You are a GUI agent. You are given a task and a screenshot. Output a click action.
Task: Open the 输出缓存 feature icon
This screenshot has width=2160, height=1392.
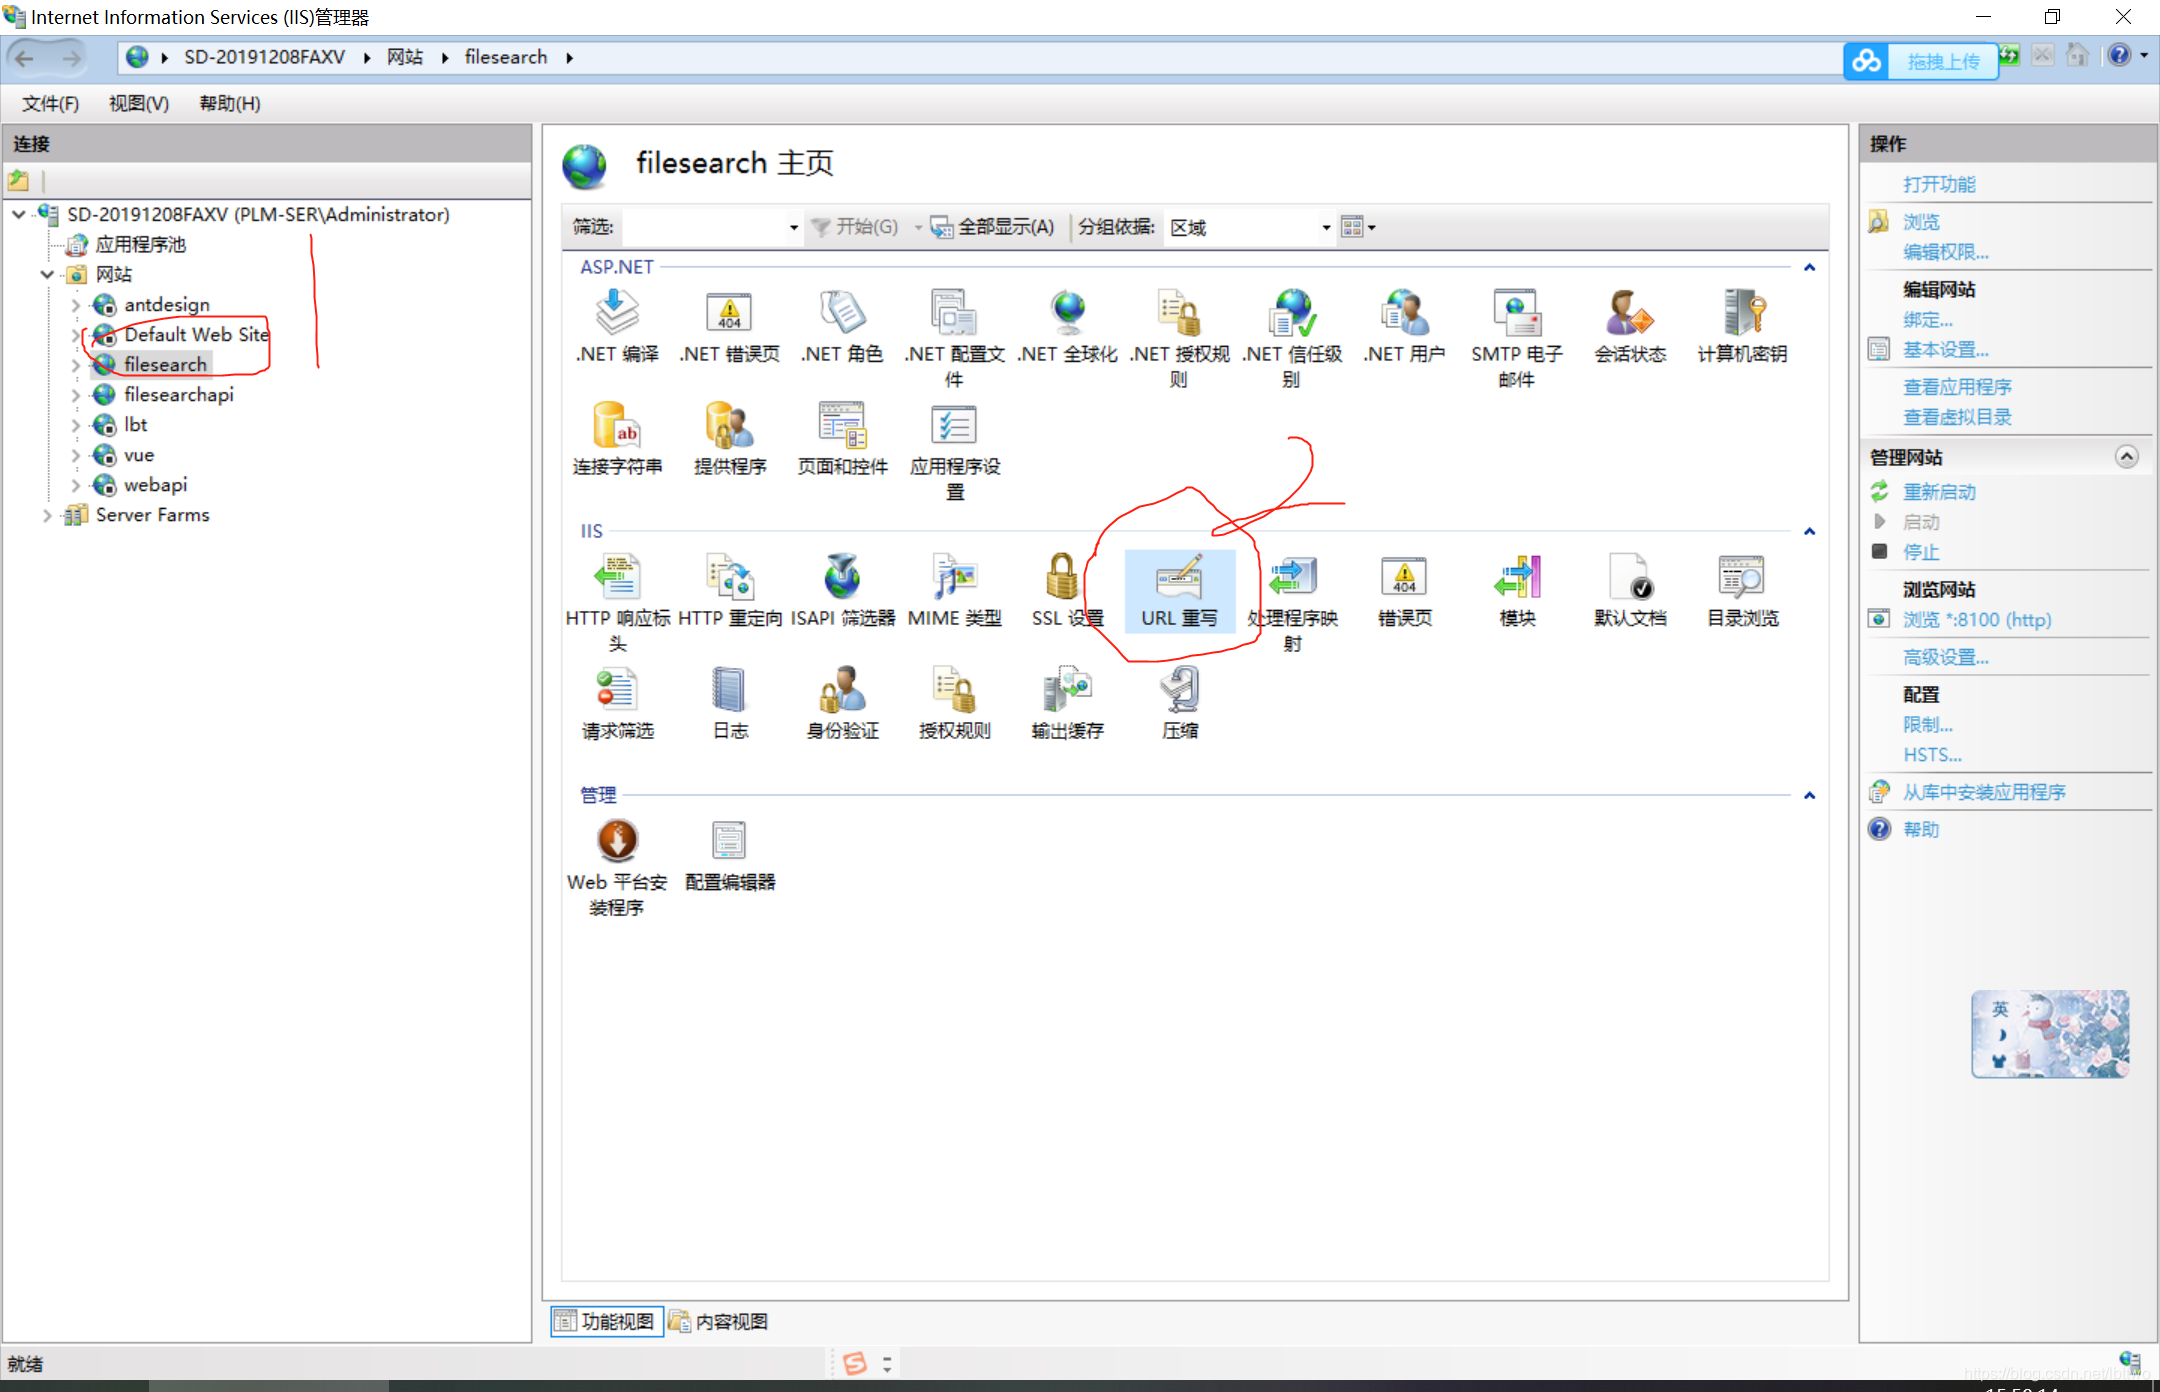1067,703
